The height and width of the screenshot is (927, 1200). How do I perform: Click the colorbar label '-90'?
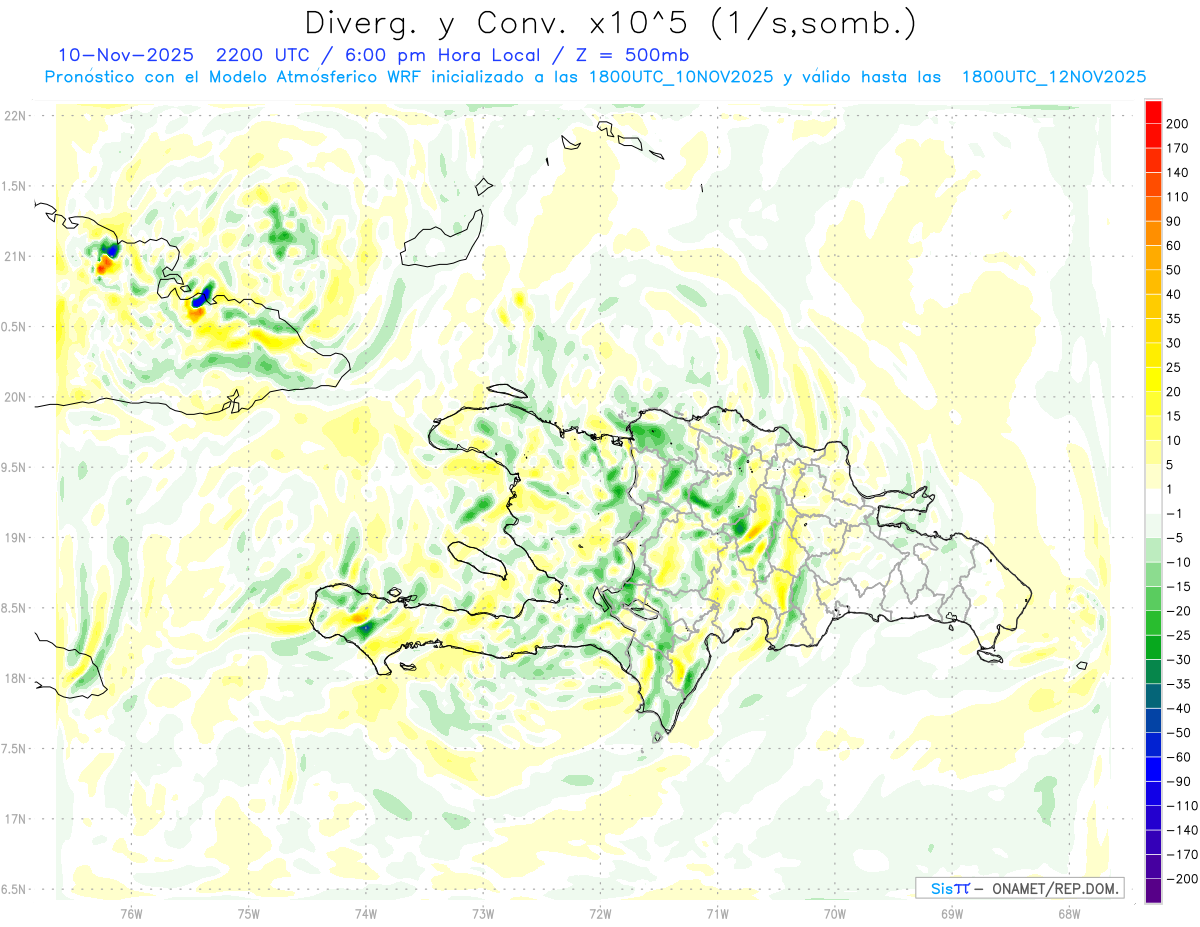(x=1178, y=782)
